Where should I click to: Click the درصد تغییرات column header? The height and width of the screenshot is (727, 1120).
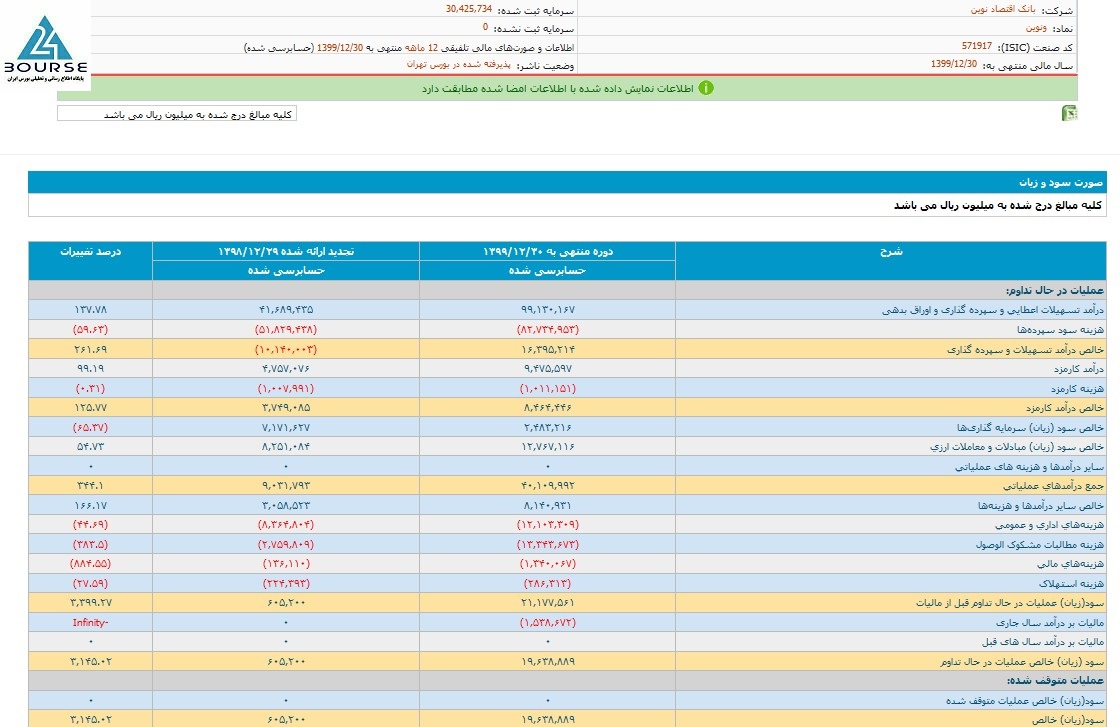[90, 251]
